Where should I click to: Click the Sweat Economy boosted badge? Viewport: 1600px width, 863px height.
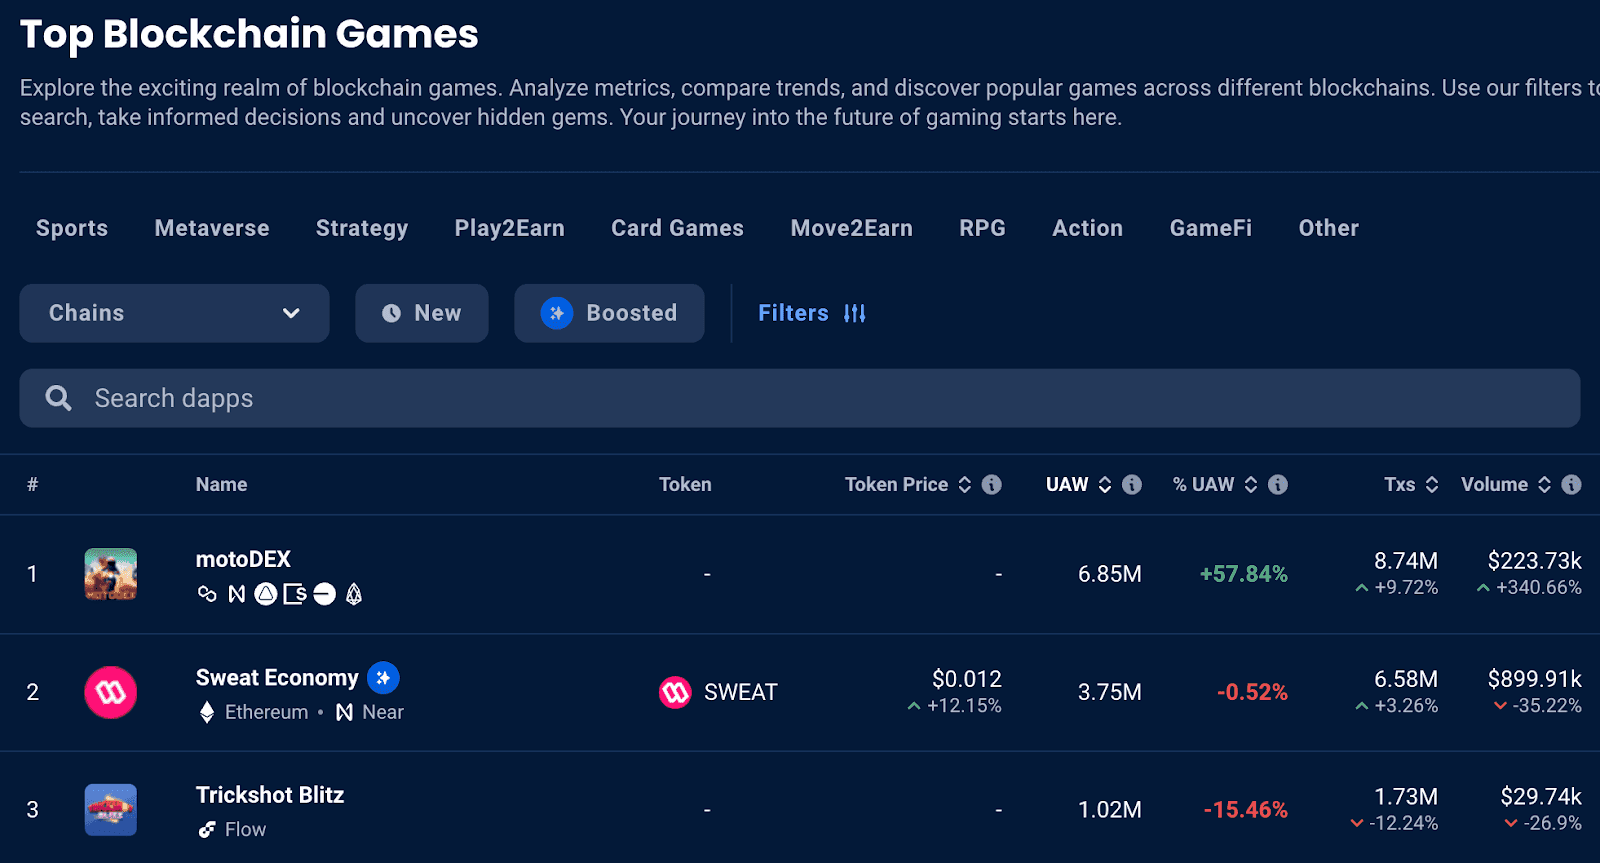point(383,678)
